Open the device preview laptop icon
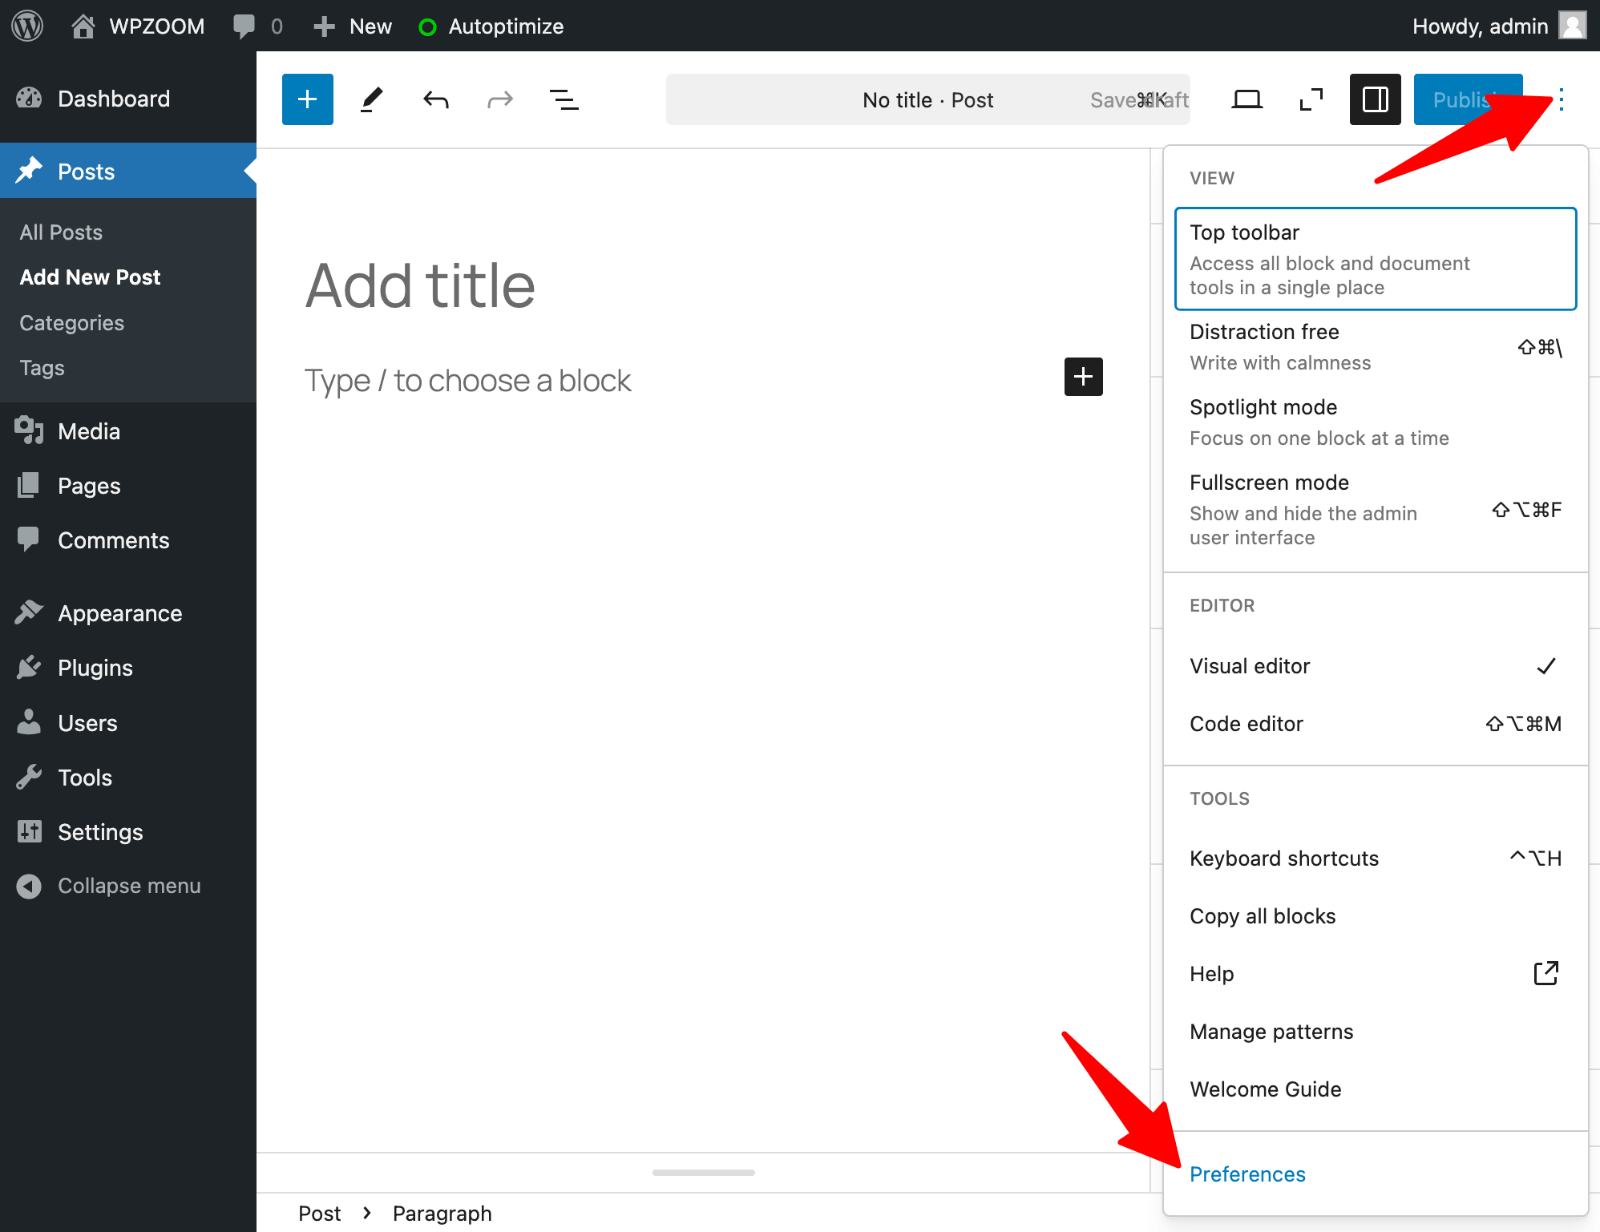Image resolution: width=1600 pixels, height=1232 pixels. click(x=1247, y=99)
